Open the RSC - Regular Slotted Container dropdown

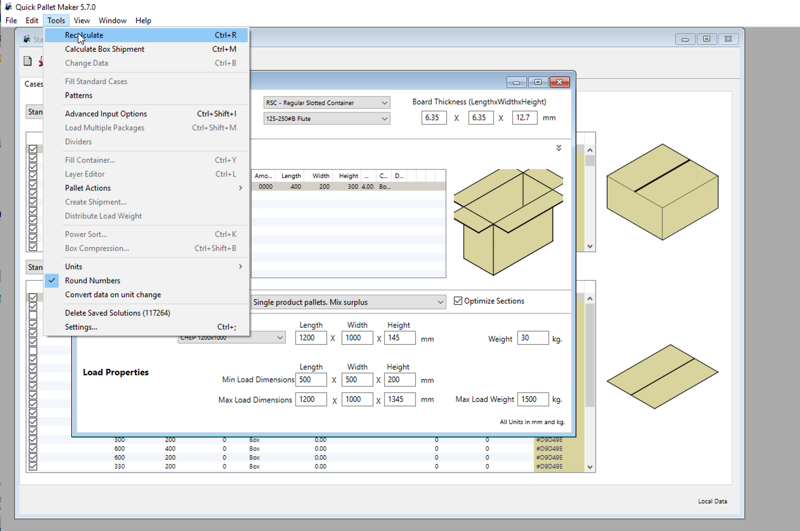pyautogui.click(x=326, y=103)
